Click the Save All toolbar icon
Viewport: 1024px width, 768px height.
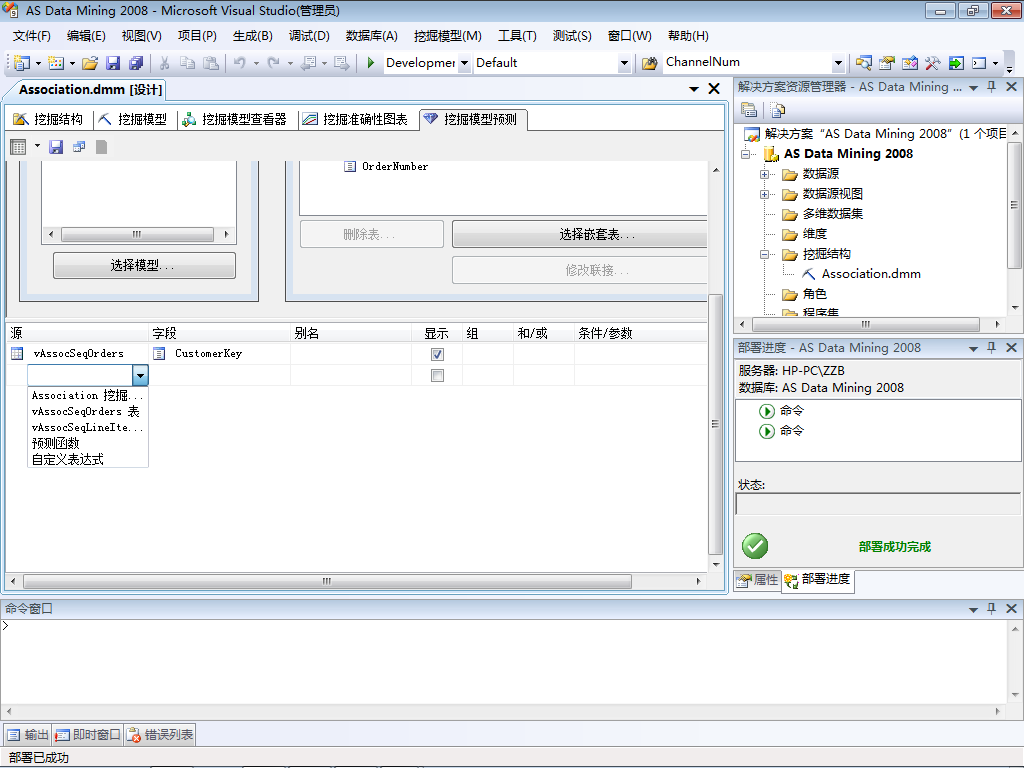[x=136, y=63]
